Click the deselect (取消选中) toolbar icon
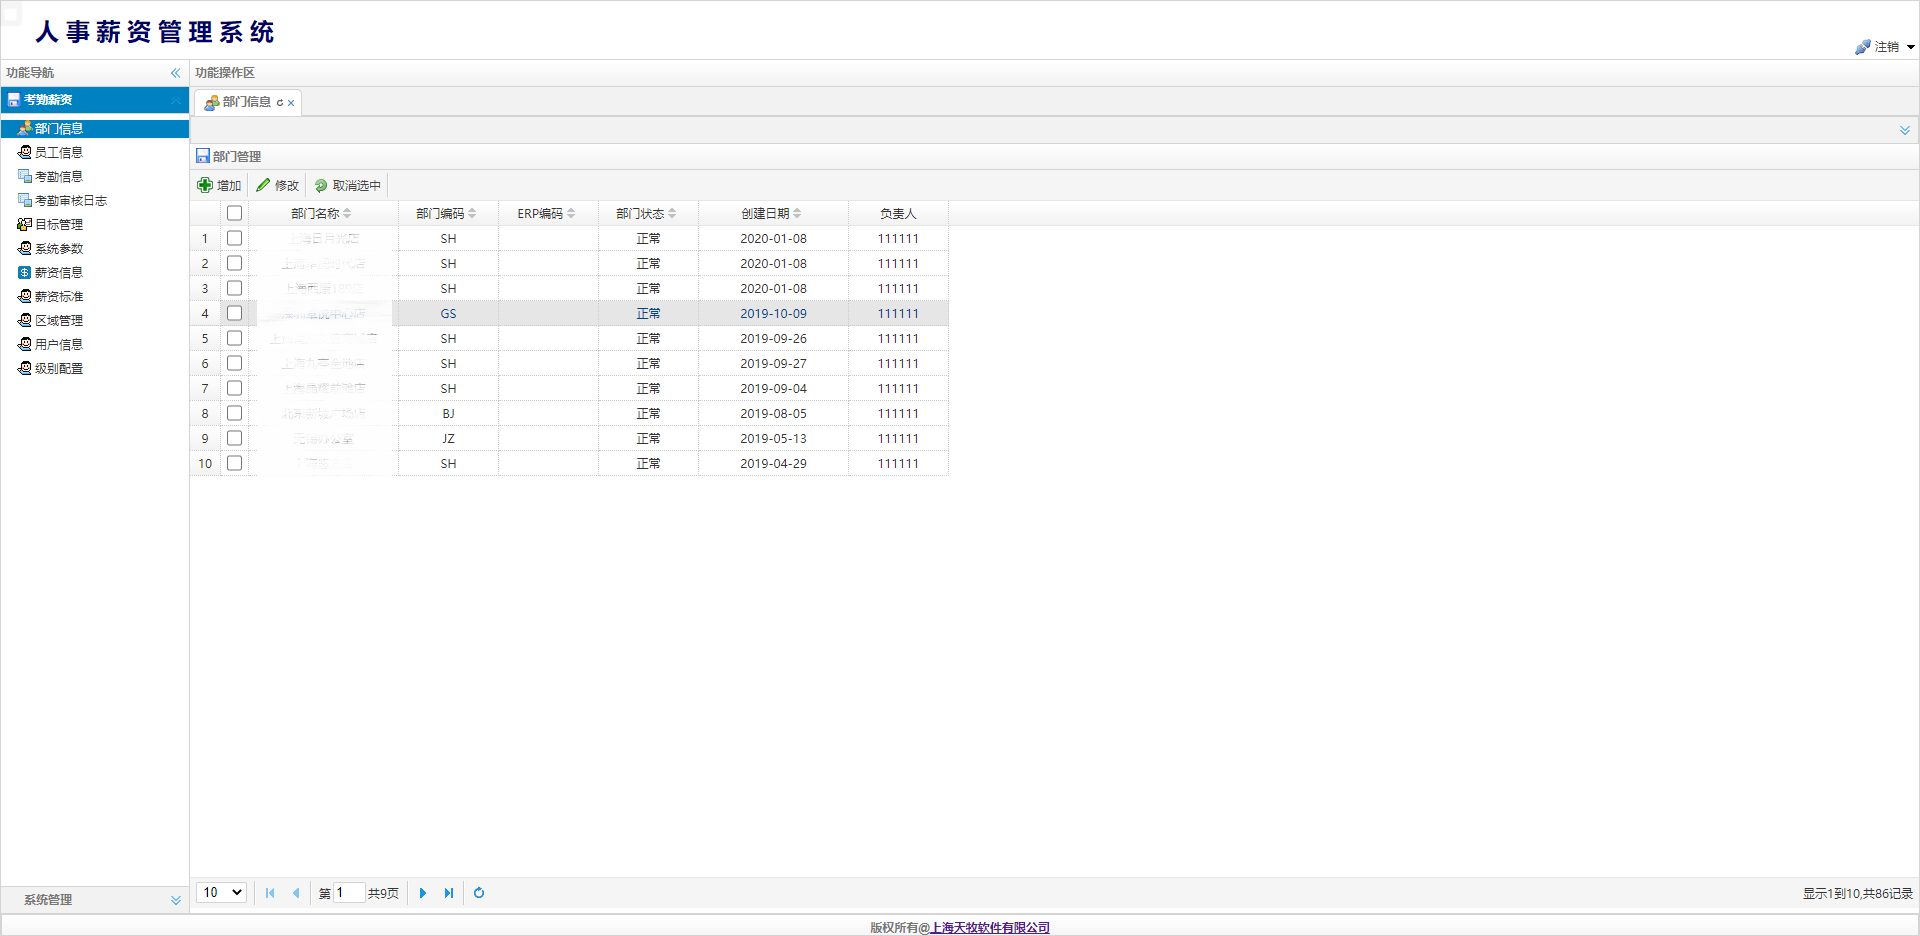This screenshot has height=936, width=1920. pyautogui.click(x=321, y=186)
